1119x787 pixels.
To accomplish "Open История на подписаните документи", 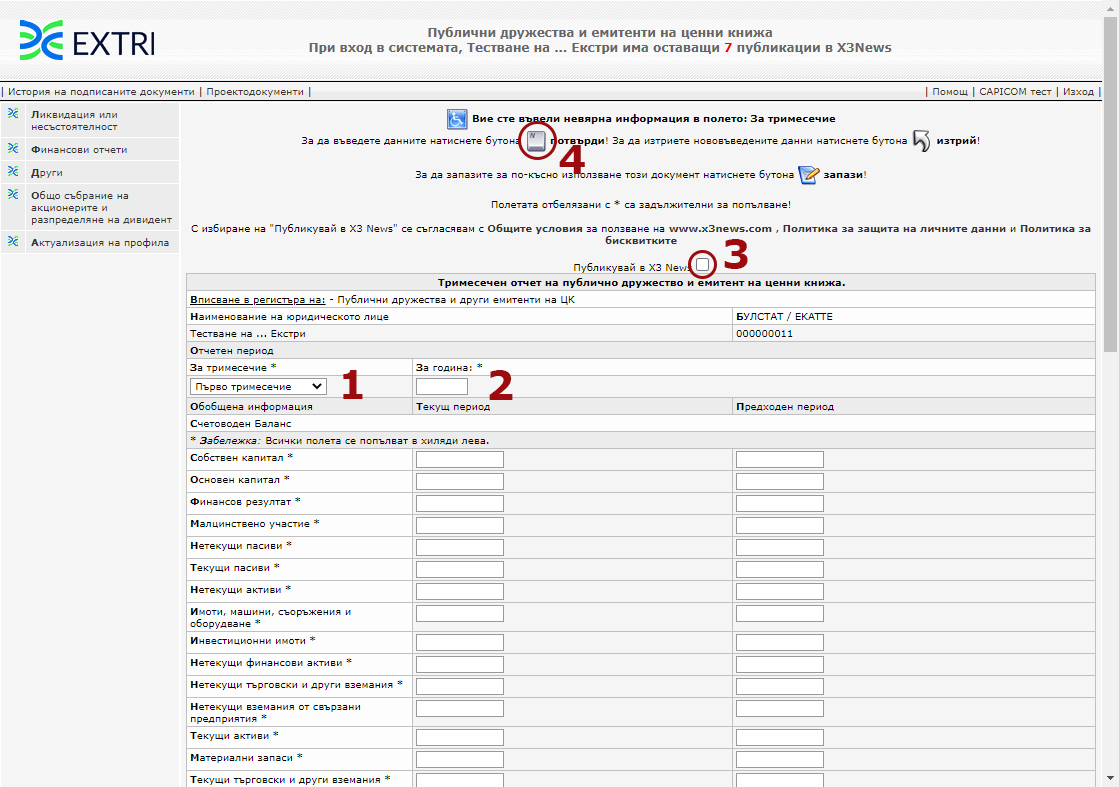I will pyautogui.click(x=101, y=91).
